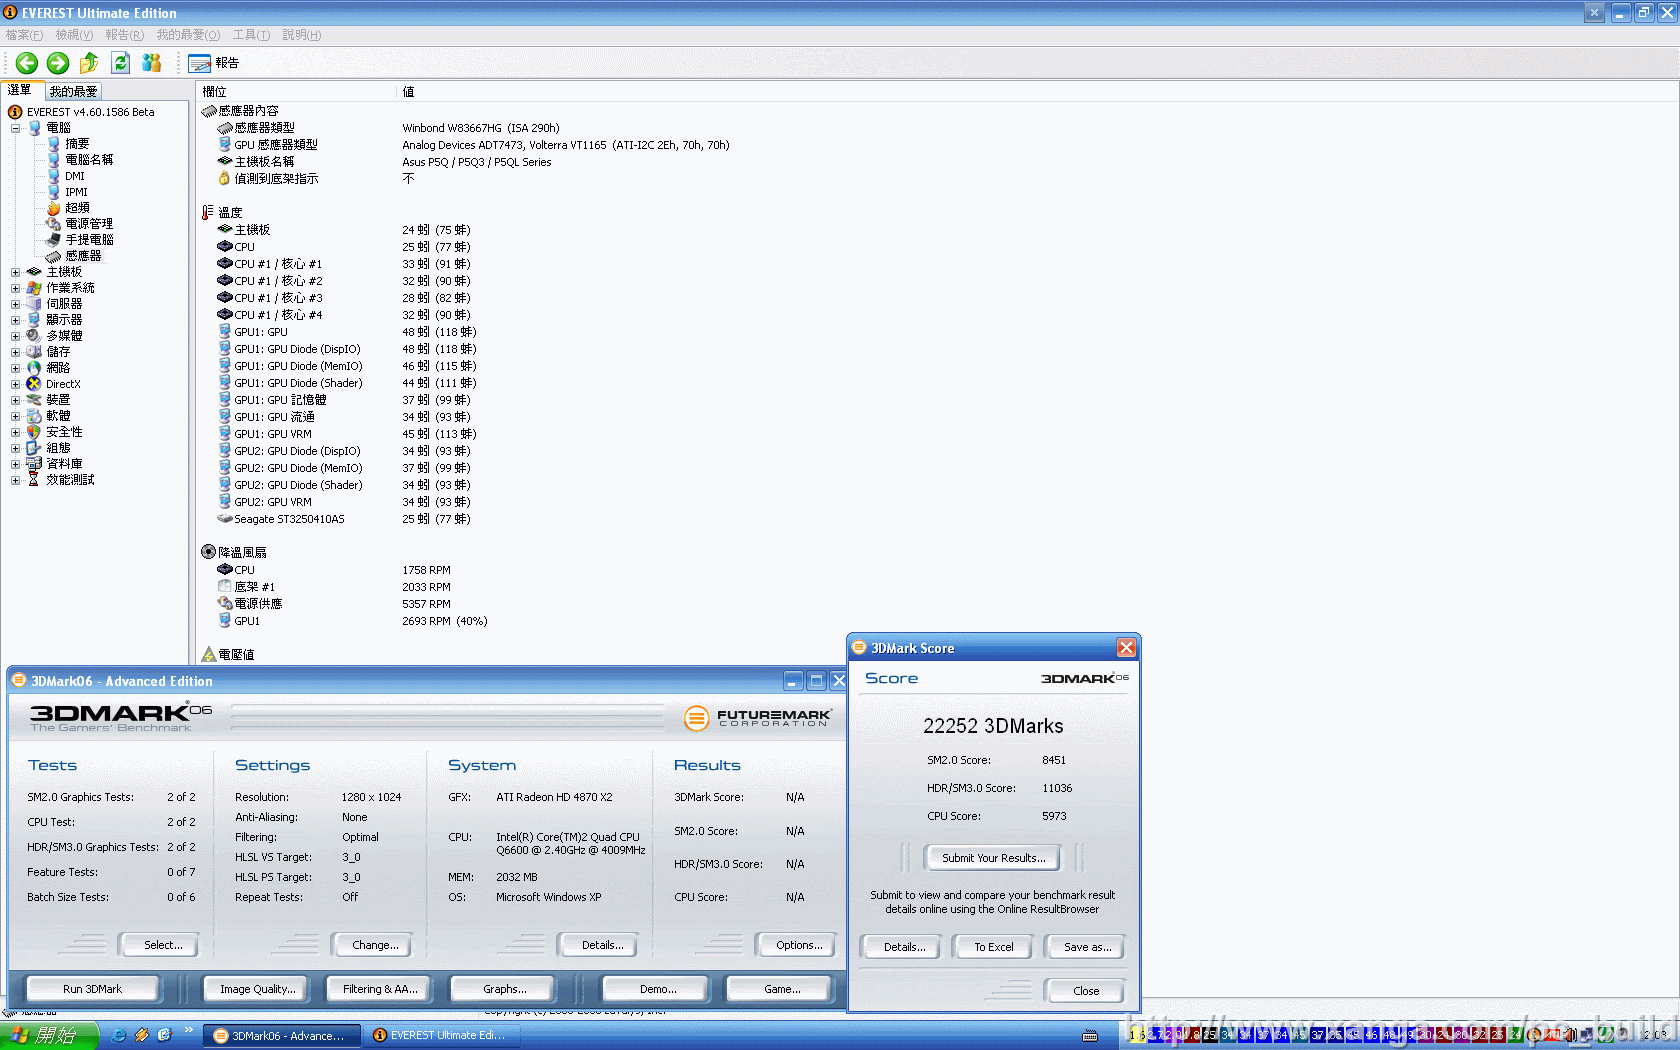Open the 說明(H) help menu
The image size is (1680, 1050).
coord(301,35)
